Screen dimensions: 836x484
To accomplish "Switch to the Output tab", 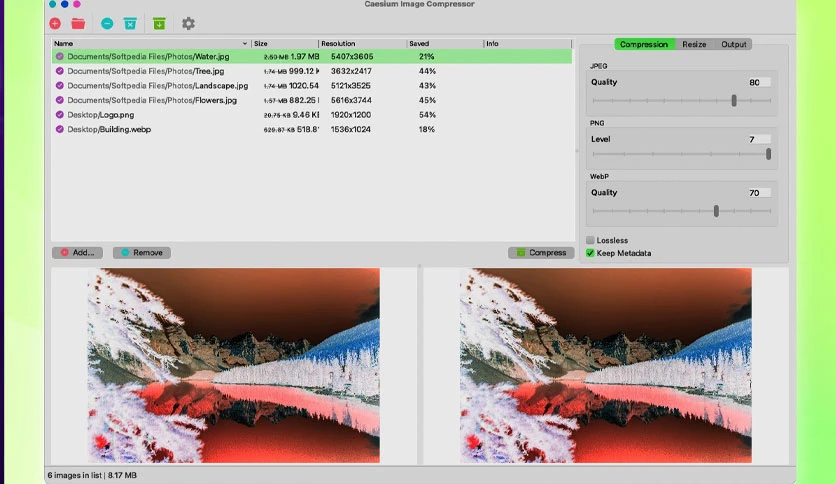I will pos(734,44).
